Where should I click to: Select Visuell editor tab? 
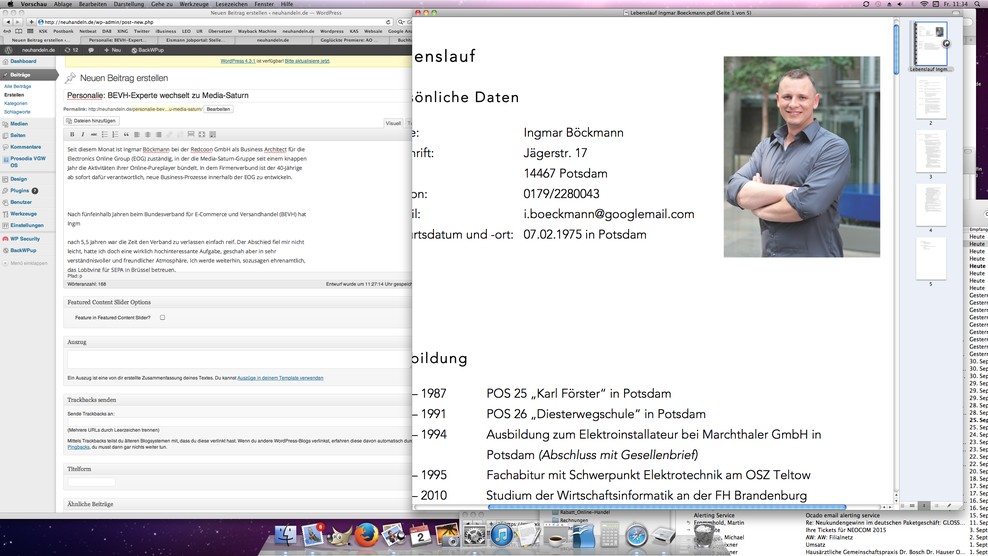(393, 123)
